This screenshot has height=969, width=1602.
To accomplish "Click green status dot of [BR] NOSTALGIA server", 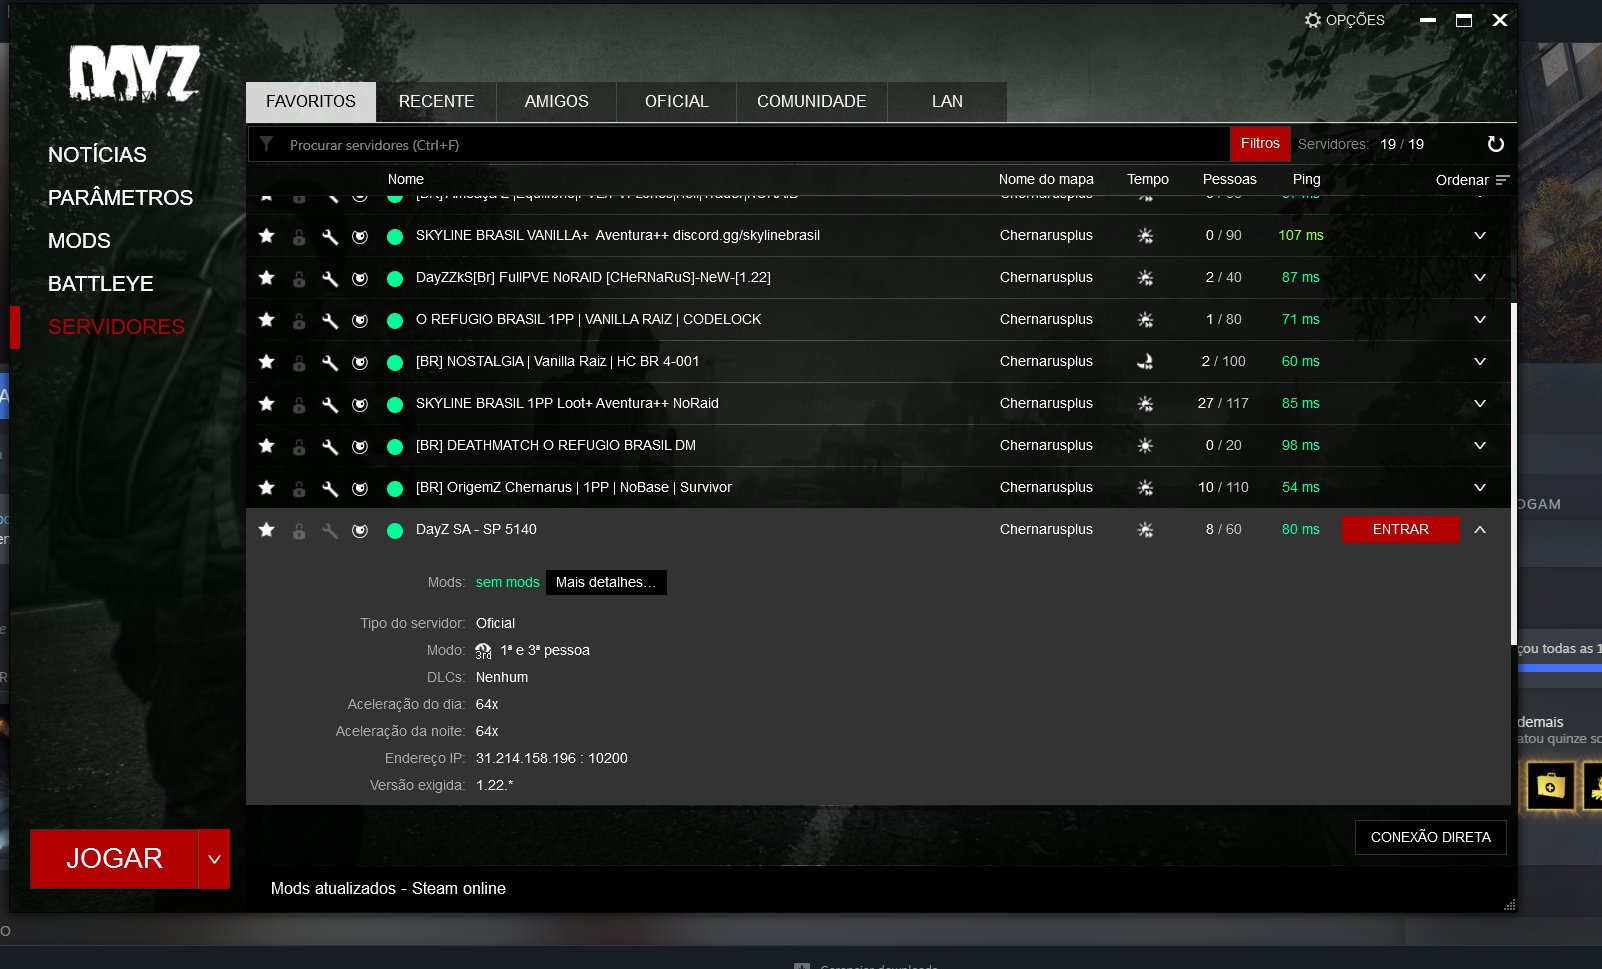I will 395,363.
